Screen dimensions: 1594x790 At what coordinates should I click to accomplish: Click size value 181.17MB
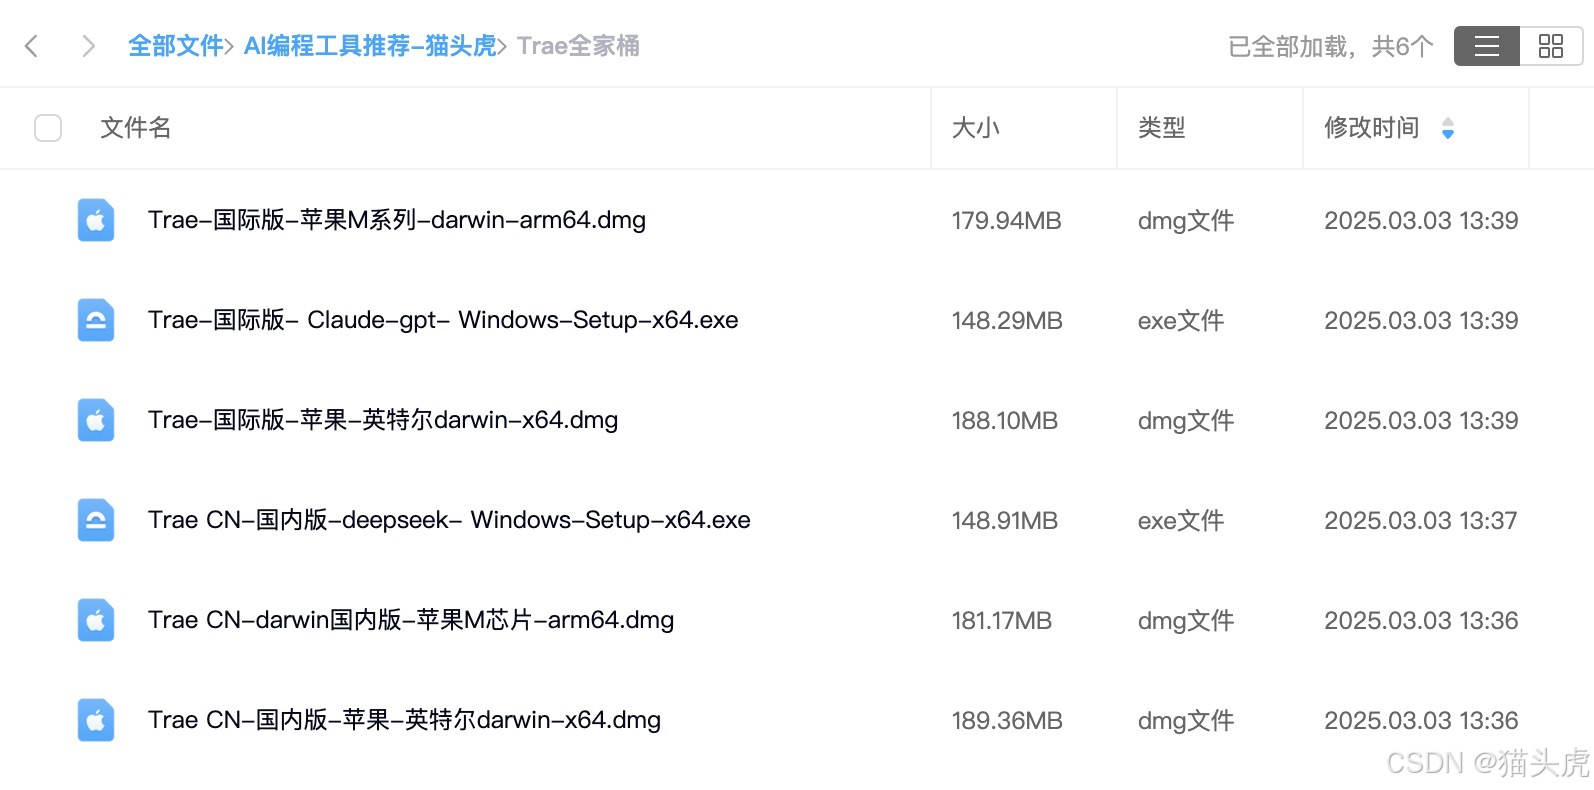1002,621
